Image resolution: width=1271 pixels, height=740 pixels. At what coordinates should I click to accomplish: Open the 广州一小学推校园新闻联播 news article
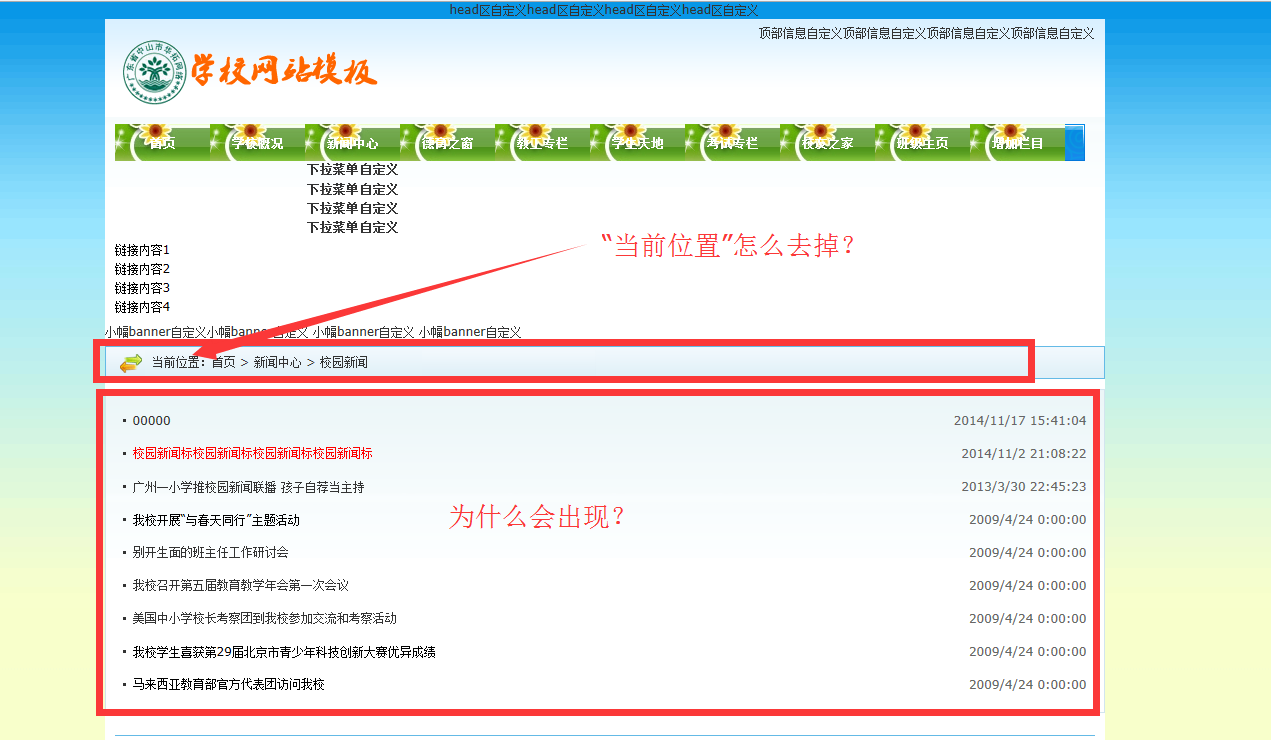[x=248, y=487]
